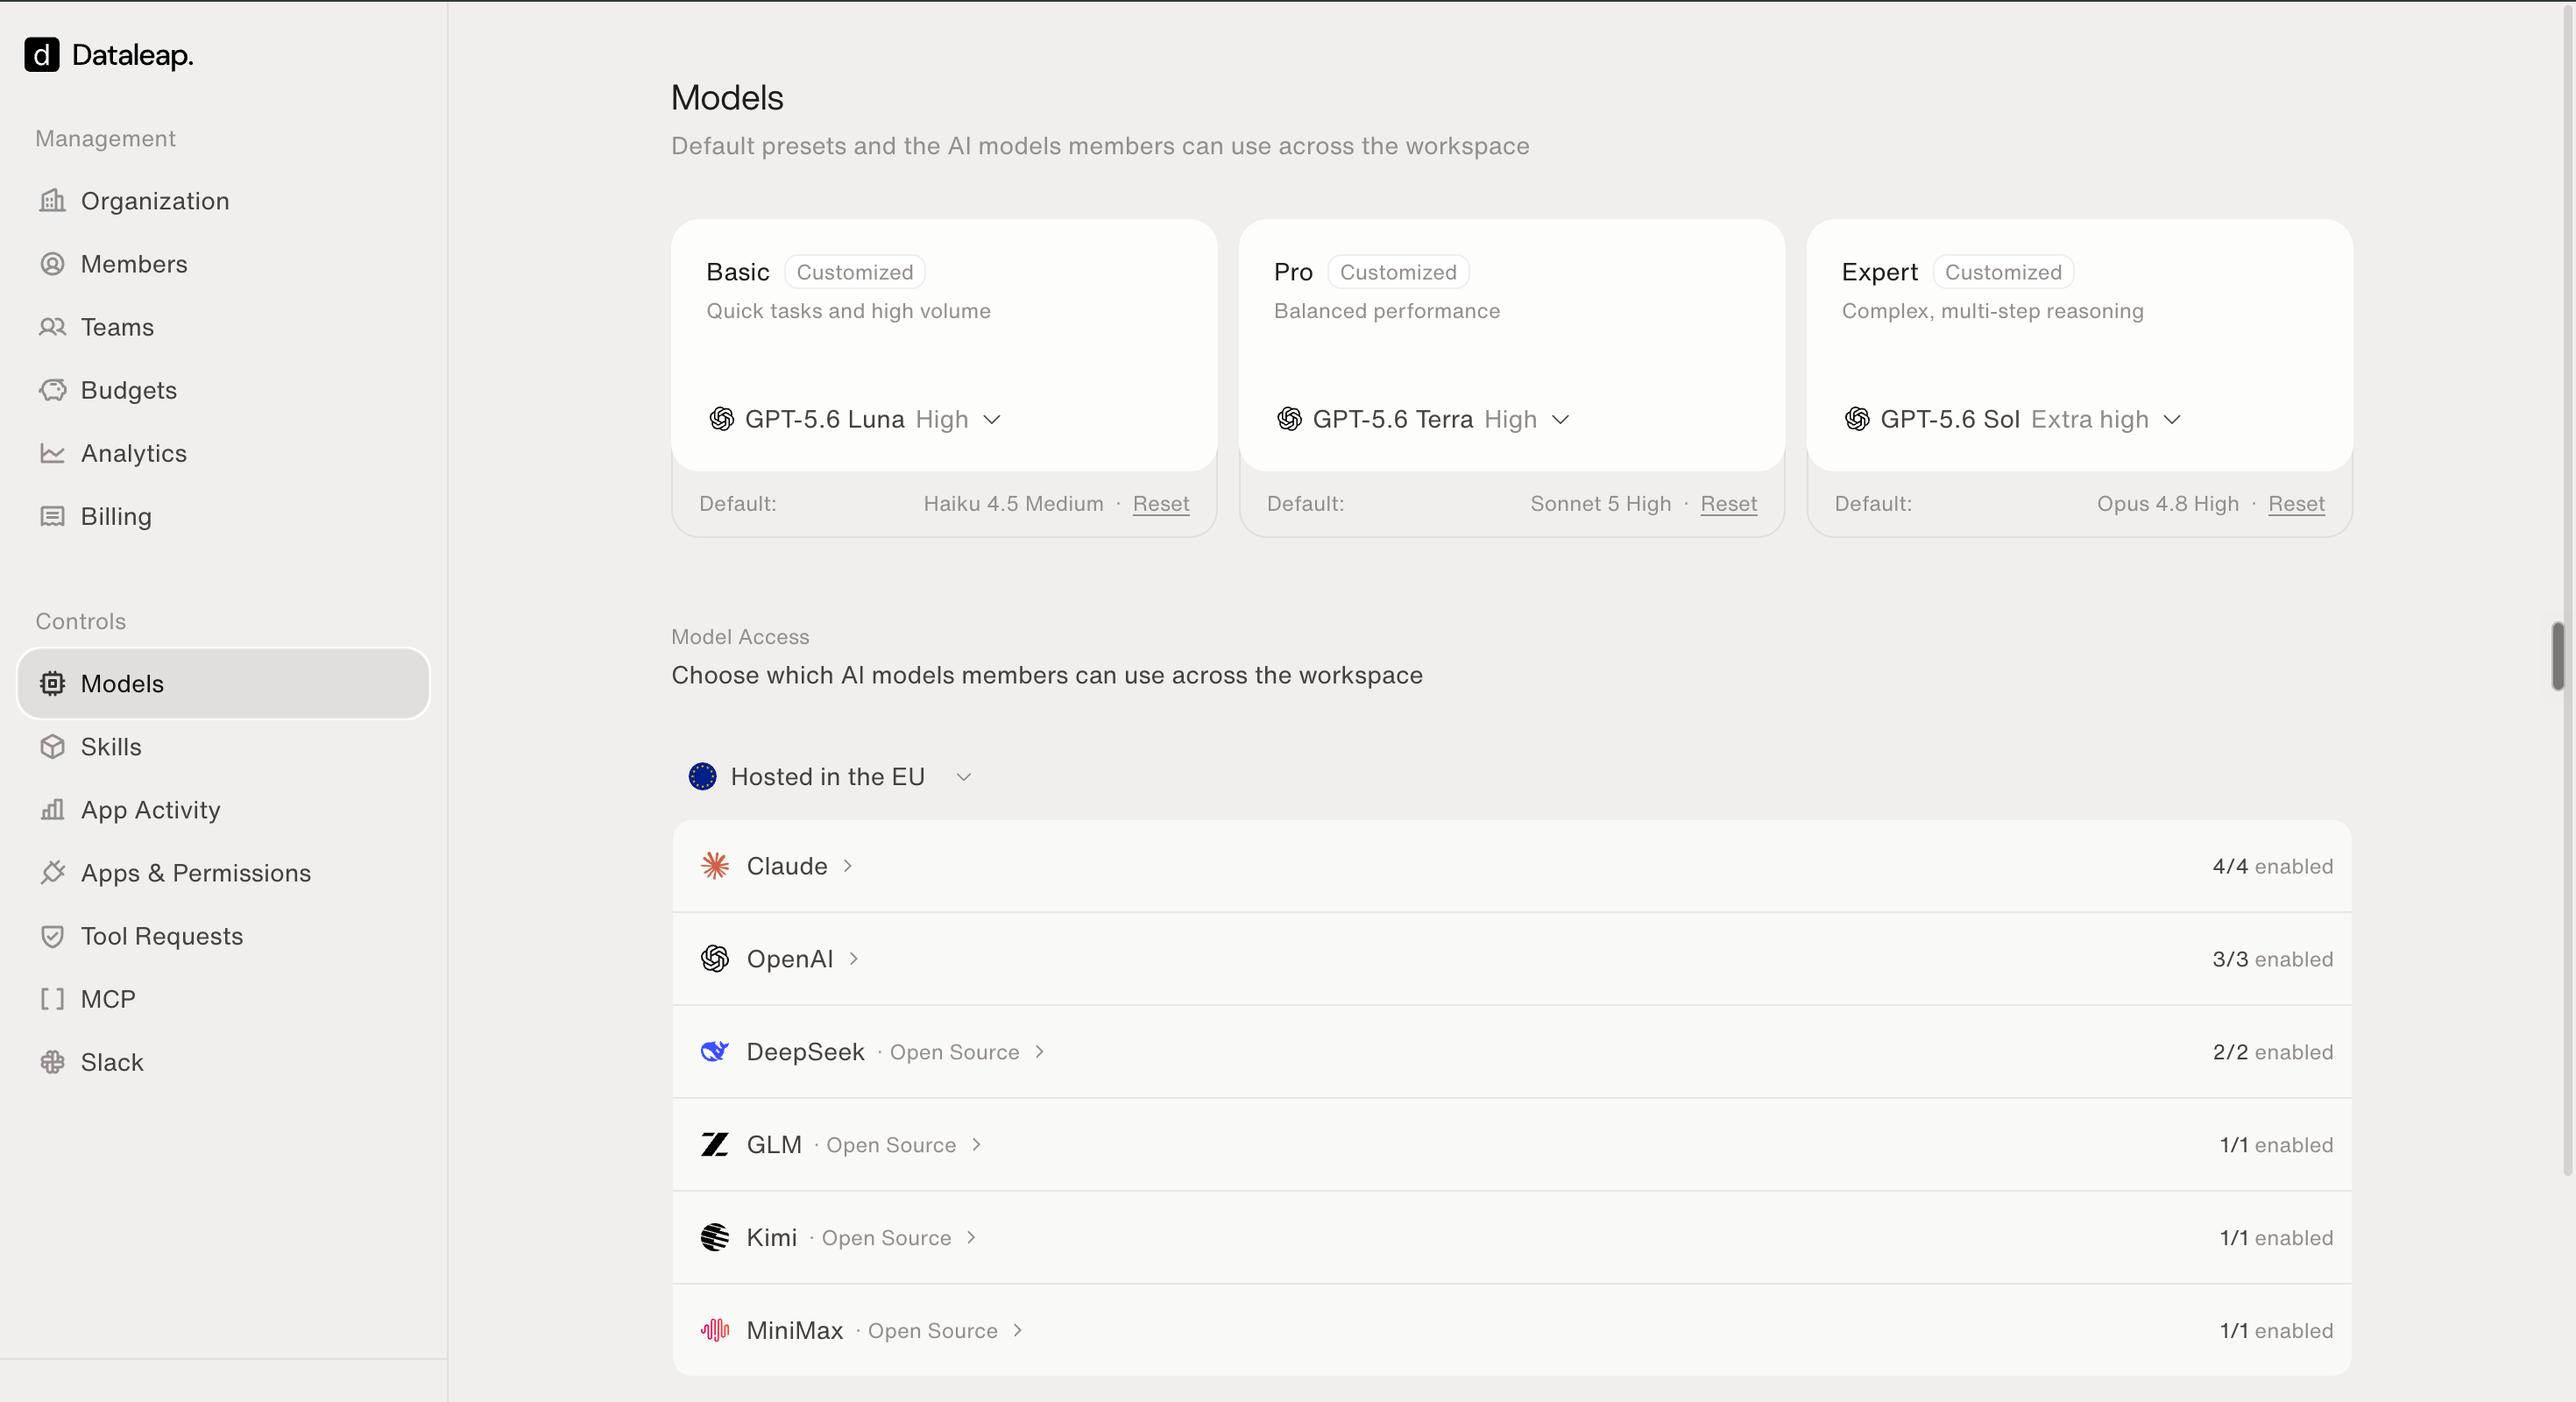Screen dimensions: 2576x1402
Task: Click the '3/3 enabled' OpenAI count
Action: click(2272, 959)
